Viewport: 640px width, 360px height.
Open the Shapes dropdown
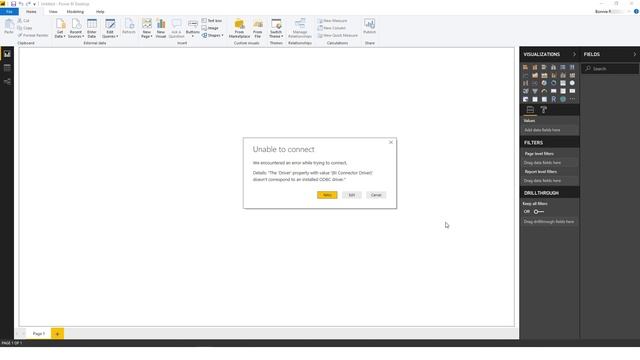(213, 35)
